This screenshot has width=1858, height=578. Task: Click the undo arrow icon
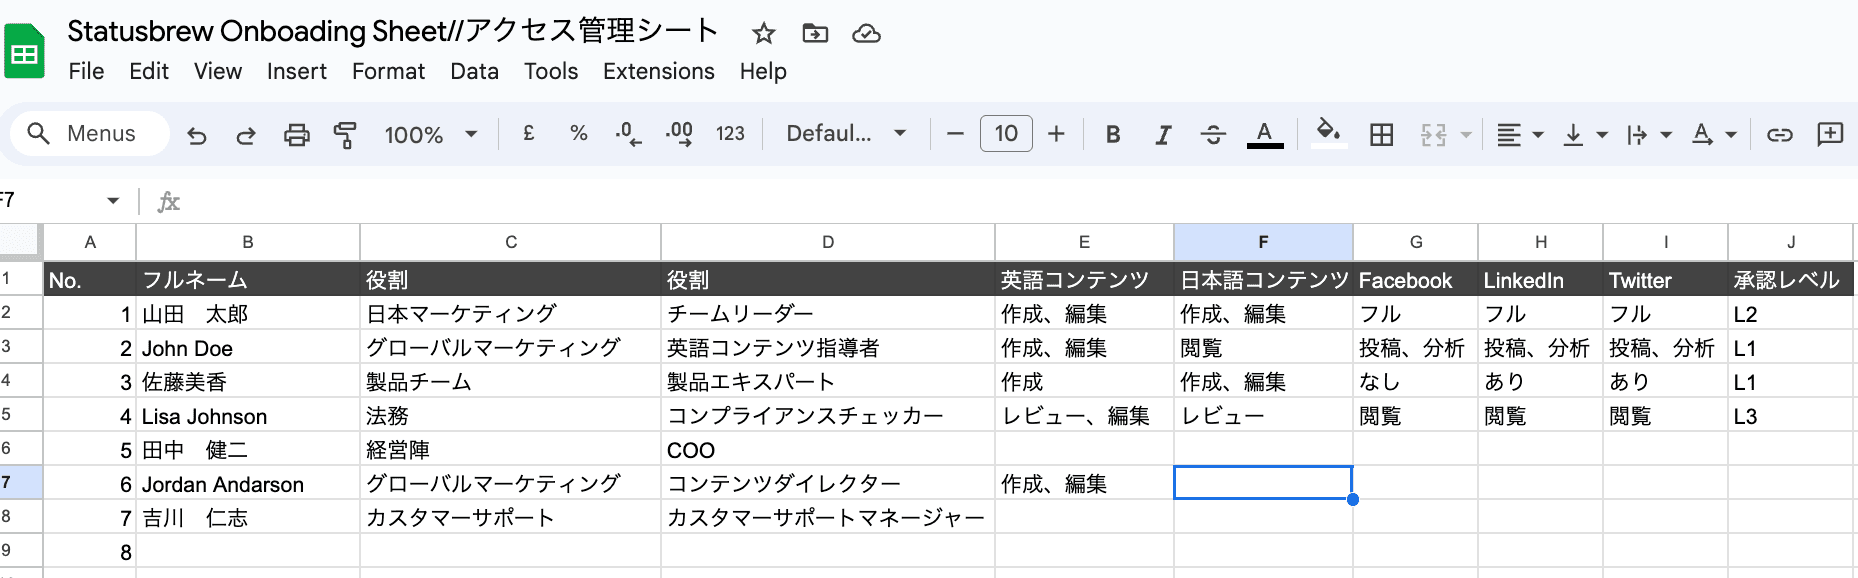(197, 135)
